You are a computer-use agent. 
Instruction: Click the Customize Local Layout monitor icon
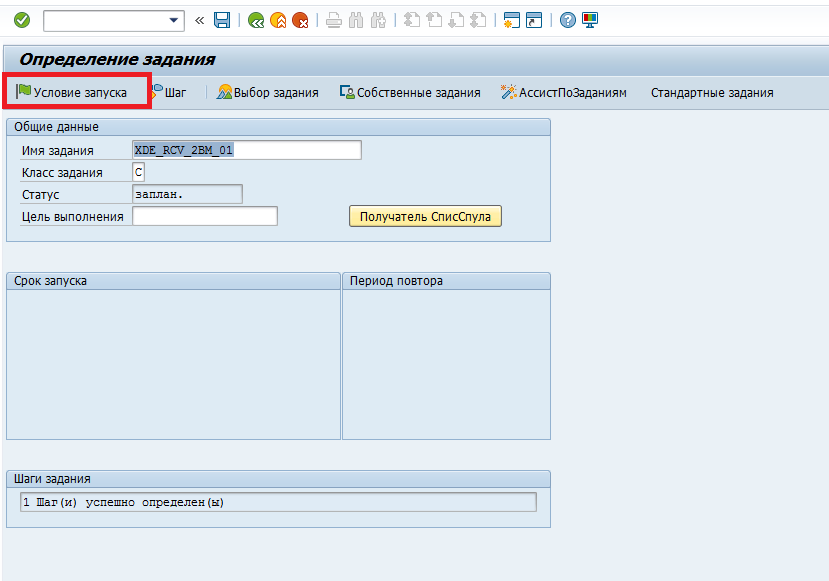click(x=589, y=20)
